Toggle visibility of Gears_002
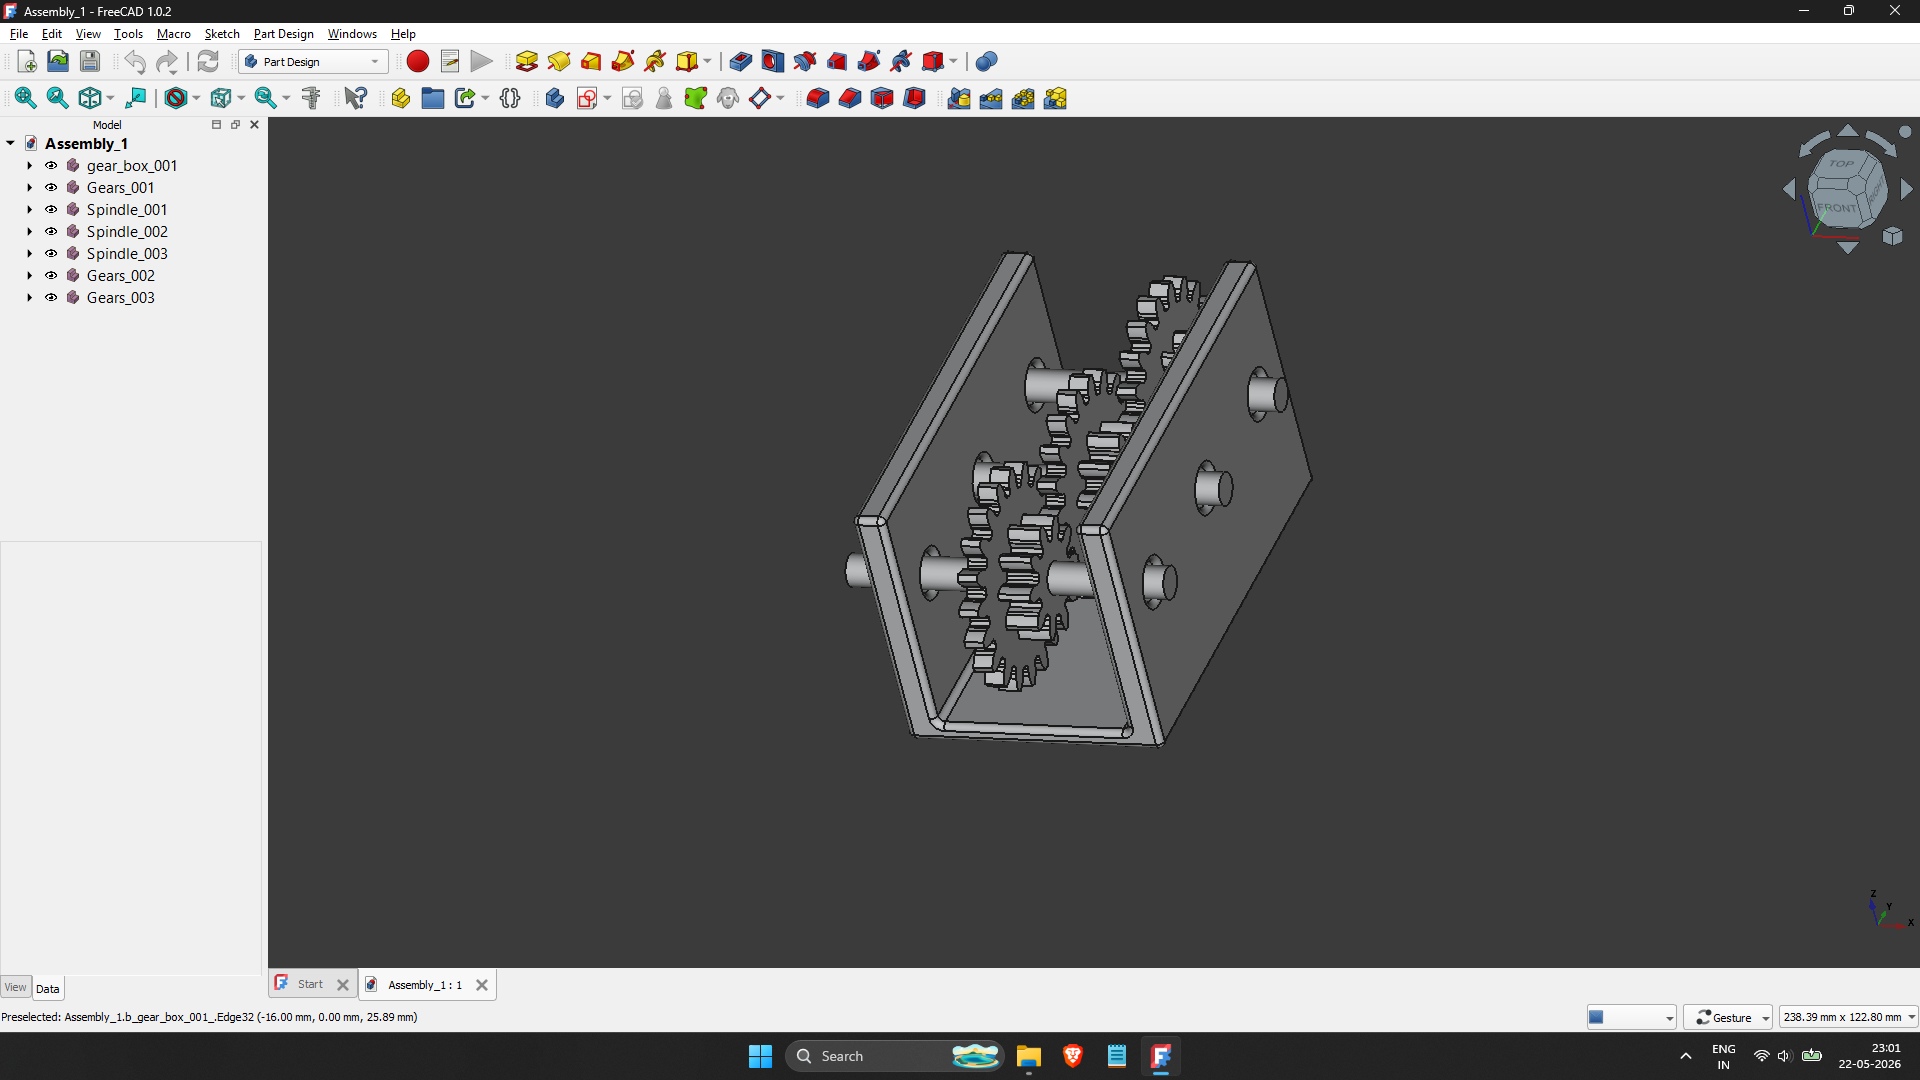This screenshot has height=1080, width=1920. coord(51,276)
